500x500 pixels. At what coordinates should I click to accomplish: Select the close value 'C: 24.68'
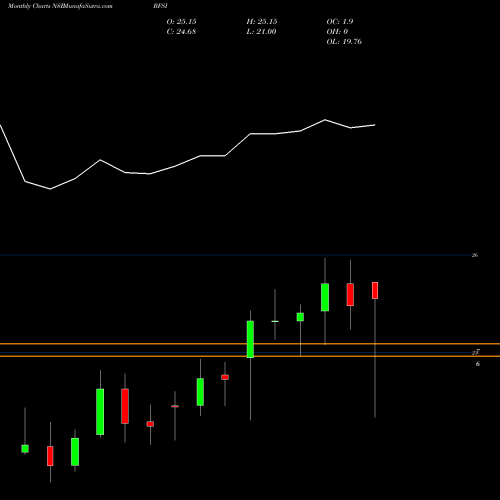[181, 32]
